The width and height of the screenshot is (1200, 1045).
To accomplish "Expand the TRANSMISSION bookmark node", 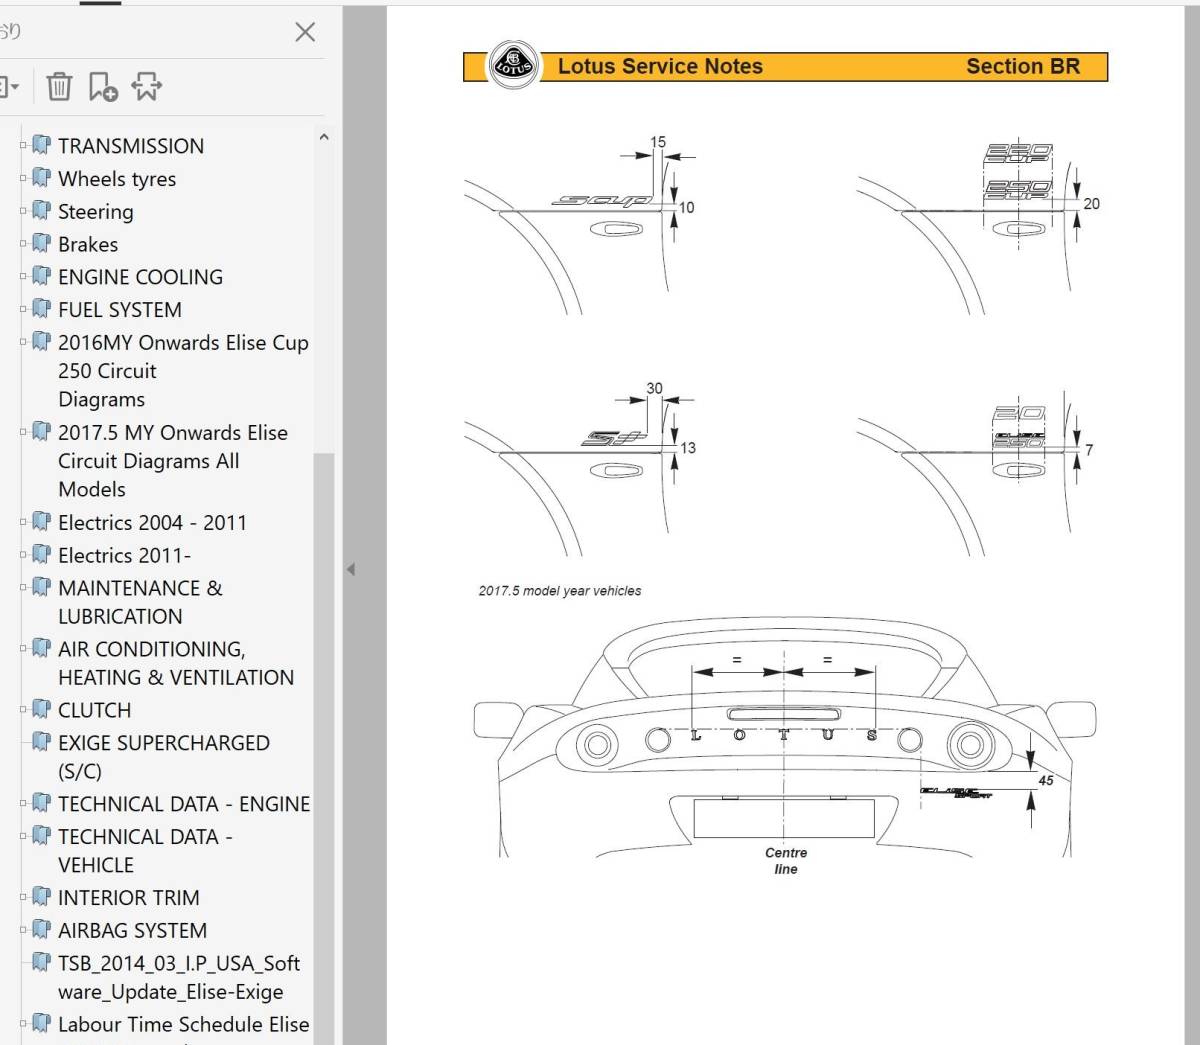I will (x=23, y=146).
